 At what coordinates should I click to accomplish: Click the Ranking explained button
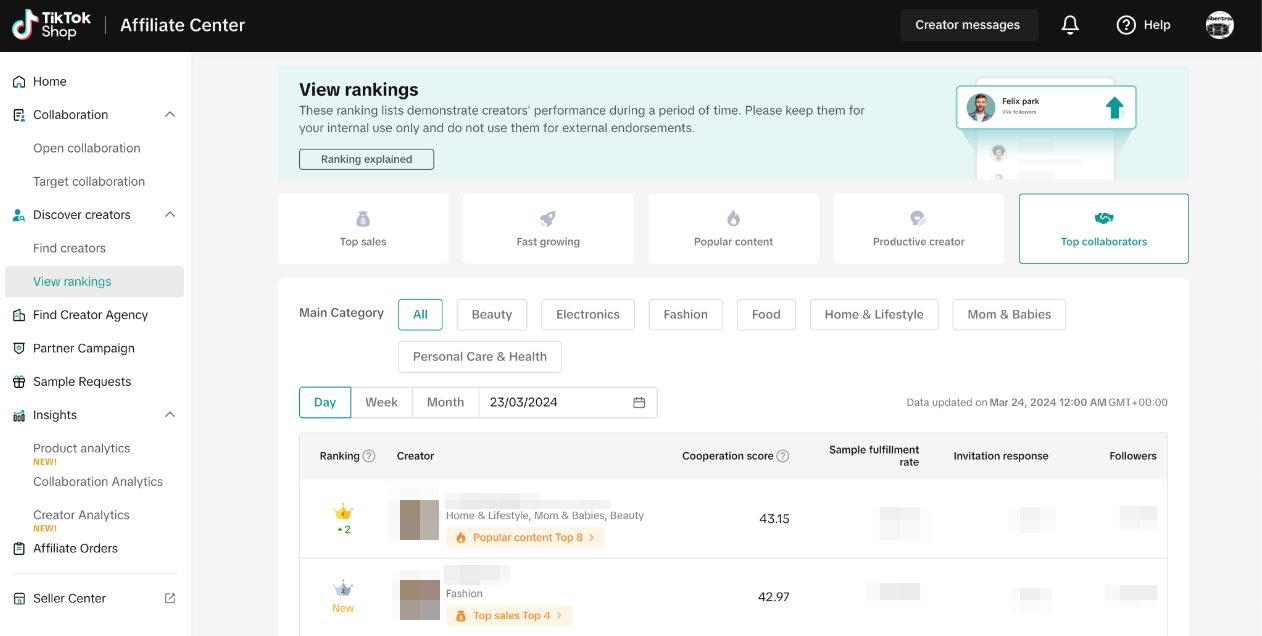tap(366, 159)
